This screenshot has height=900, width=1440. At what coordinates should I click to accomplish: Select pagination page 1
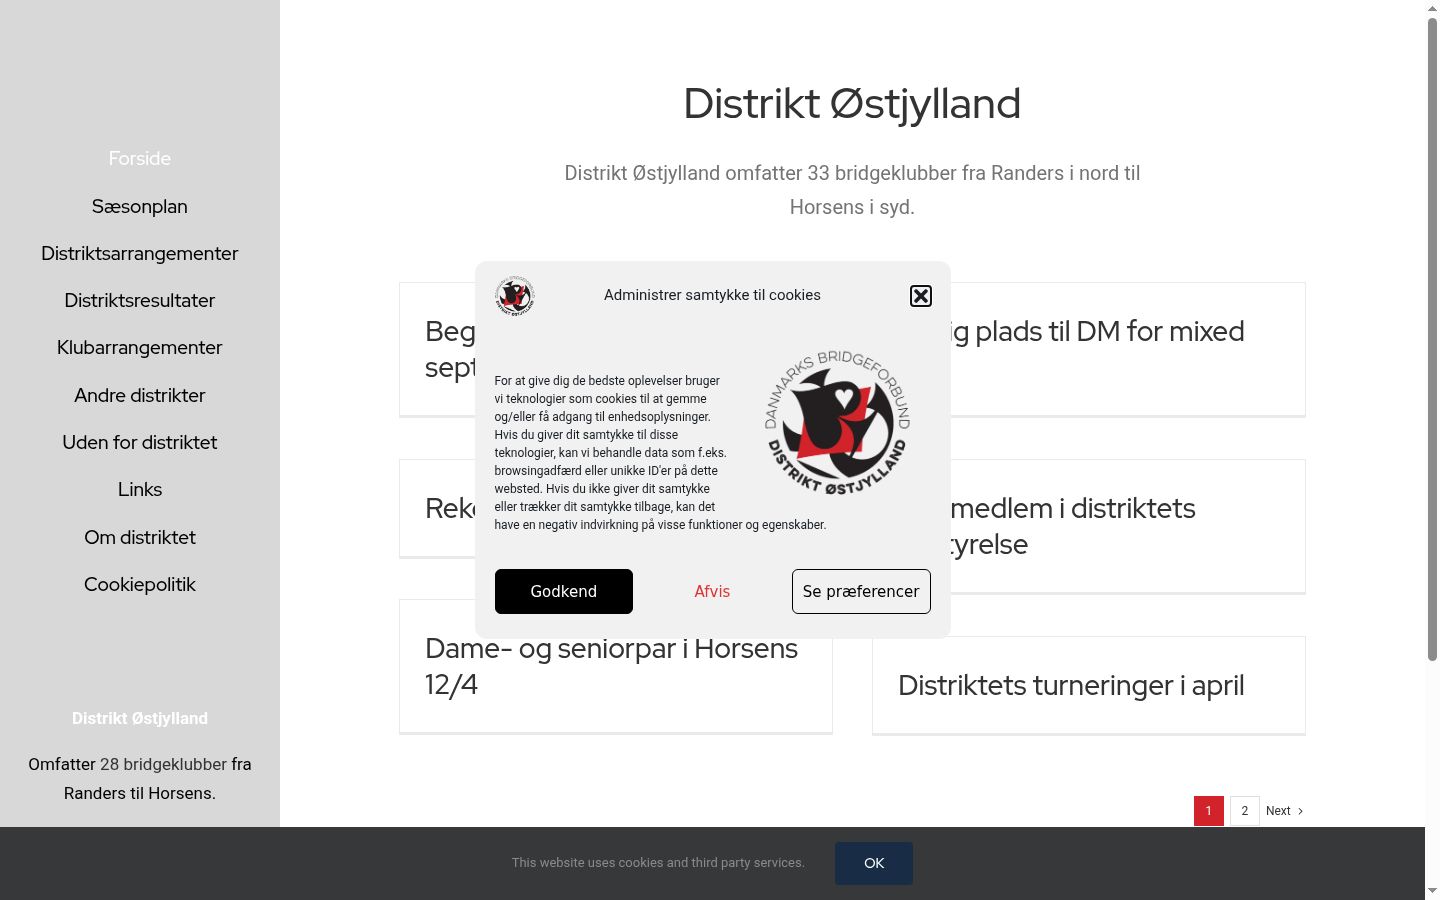pos(1209,811)
